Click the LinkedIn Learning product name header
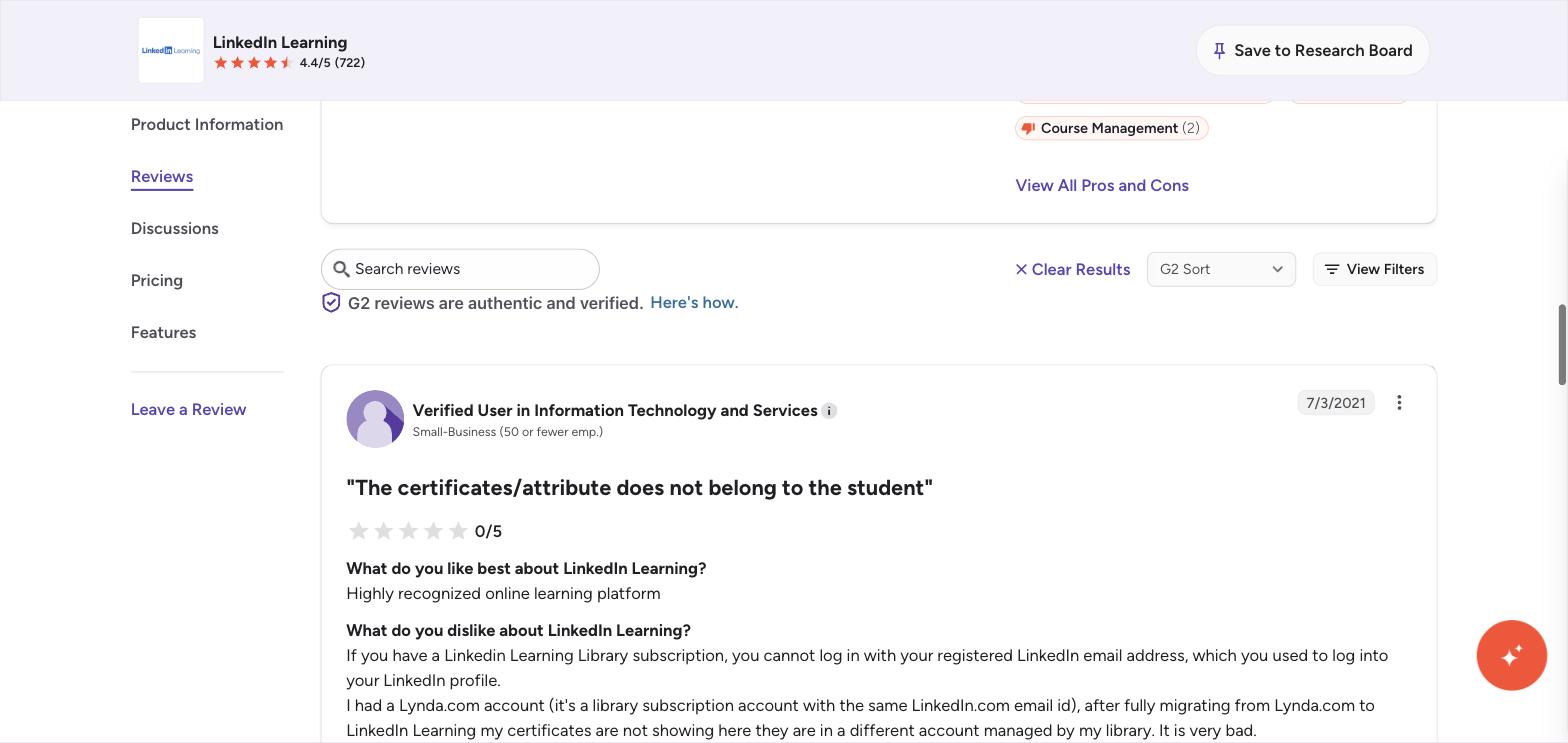 point(280,42)
